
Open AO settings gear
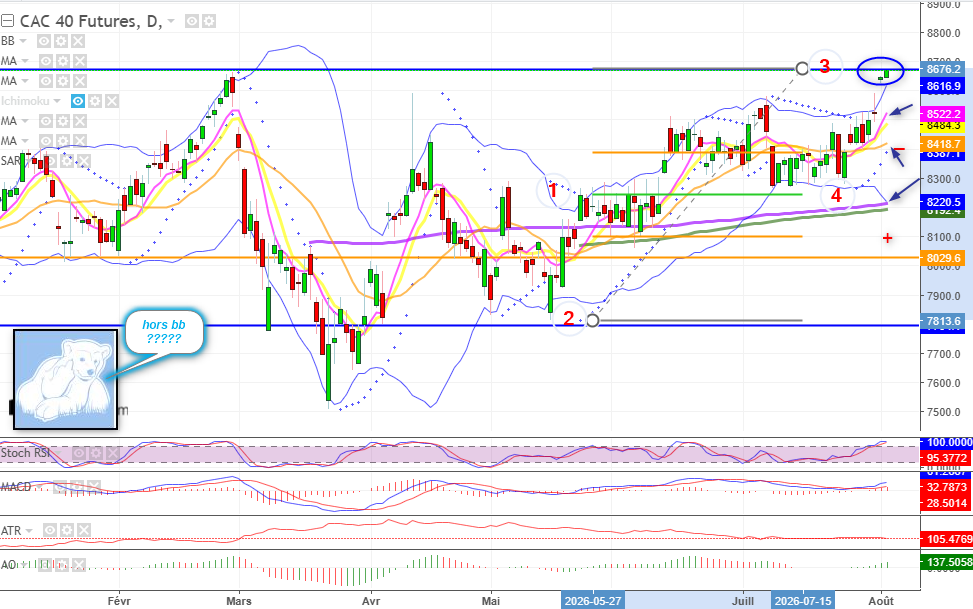click(61, 565)
